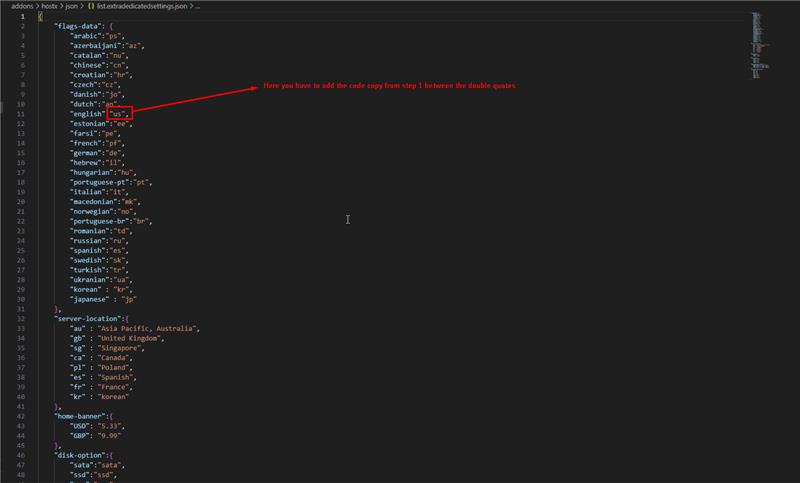The height and width of the screenshot is (483, 800).
Task: Click the JSON braces icon in breadcrumb
Action: pos(89,5)
